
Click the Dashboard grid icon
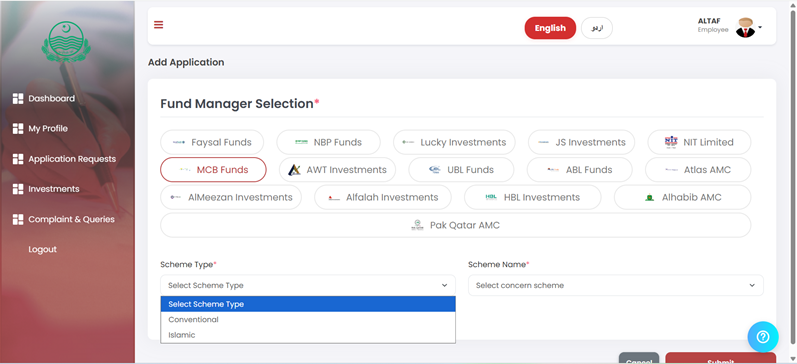click(x=18, y=99)
